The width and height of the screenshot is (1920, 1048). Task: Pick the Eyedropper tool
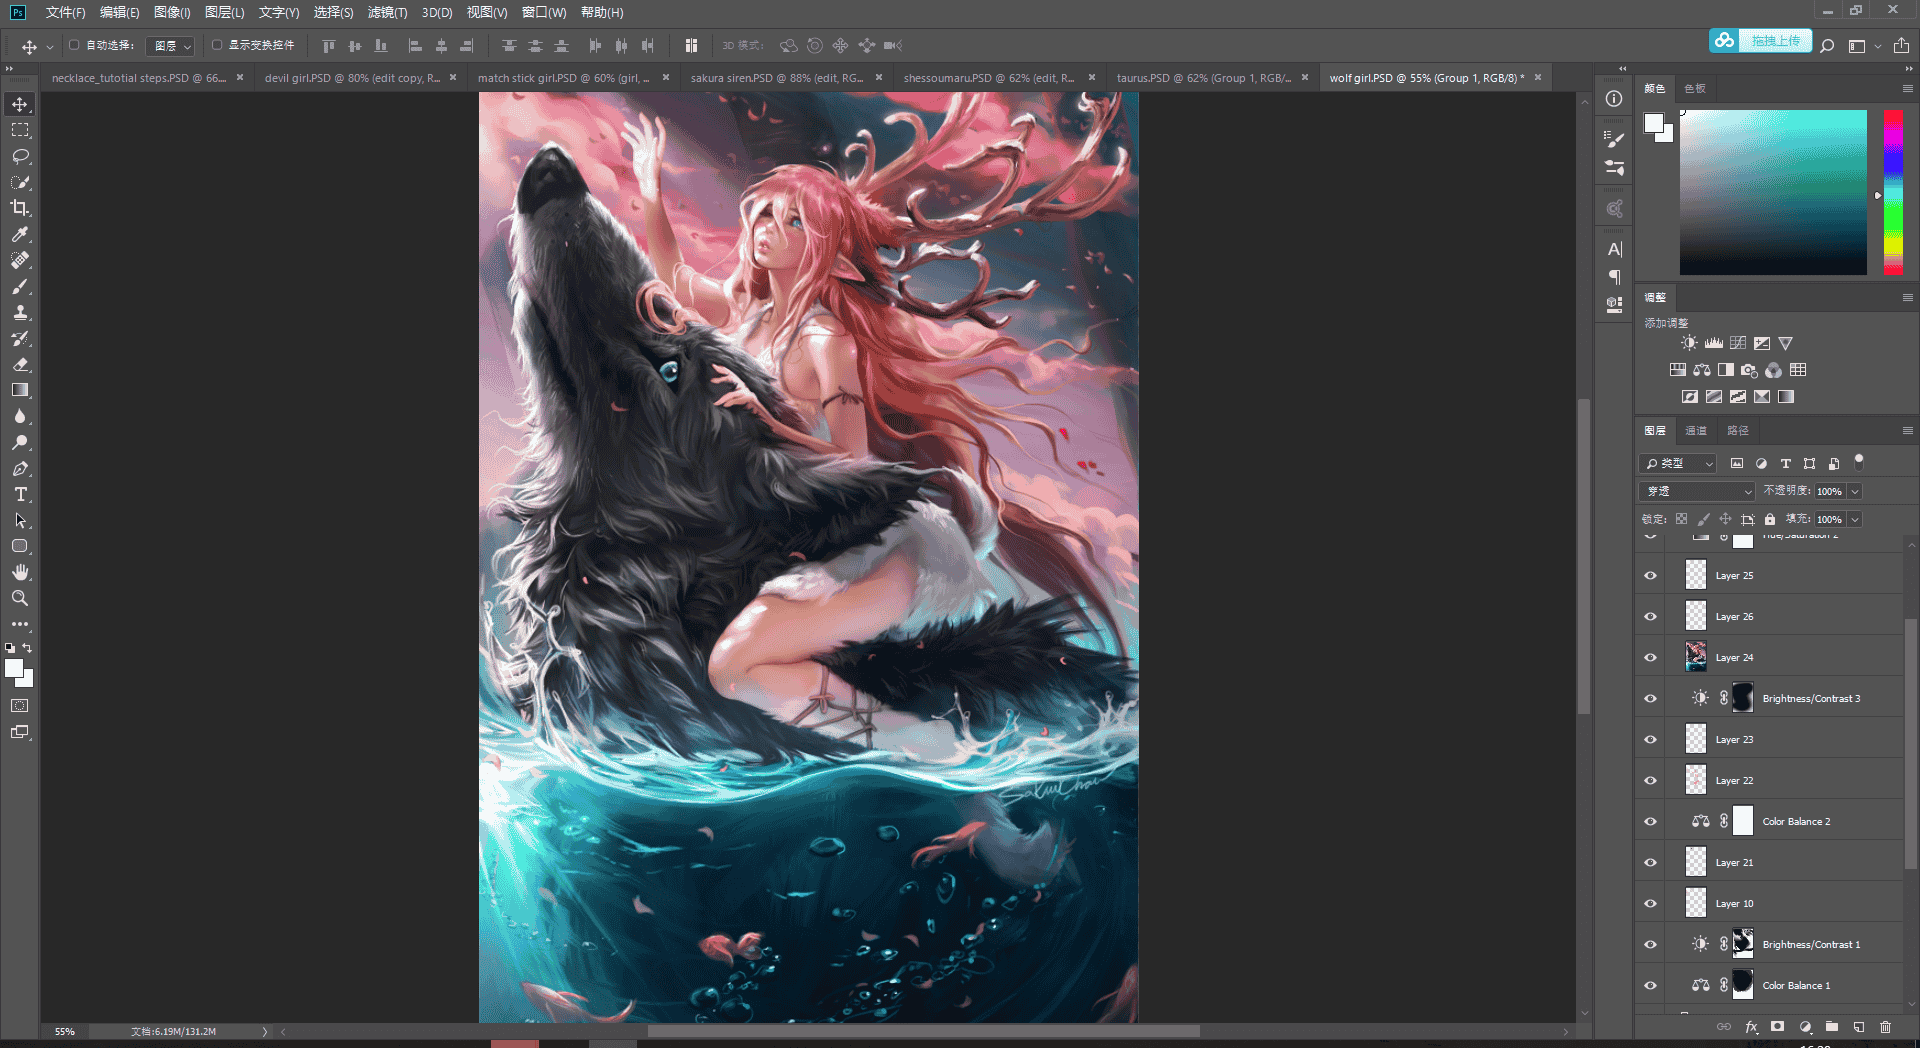tap(20, 234)
